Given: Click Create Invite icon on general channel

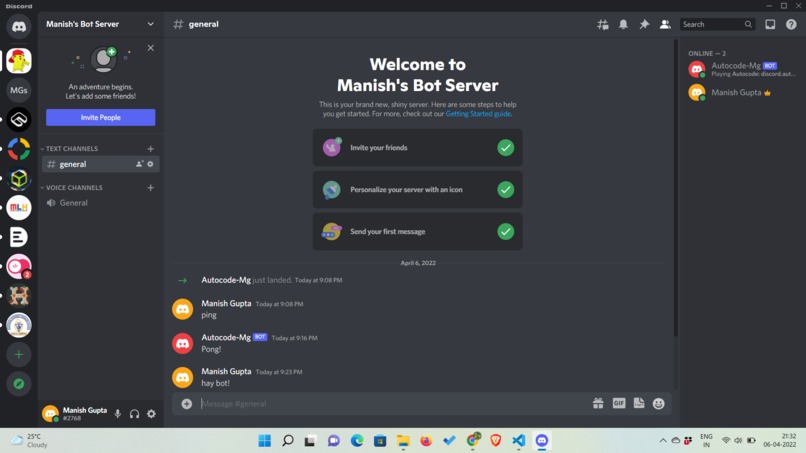Looking at the screenshot, I should [x=139, y=164].
